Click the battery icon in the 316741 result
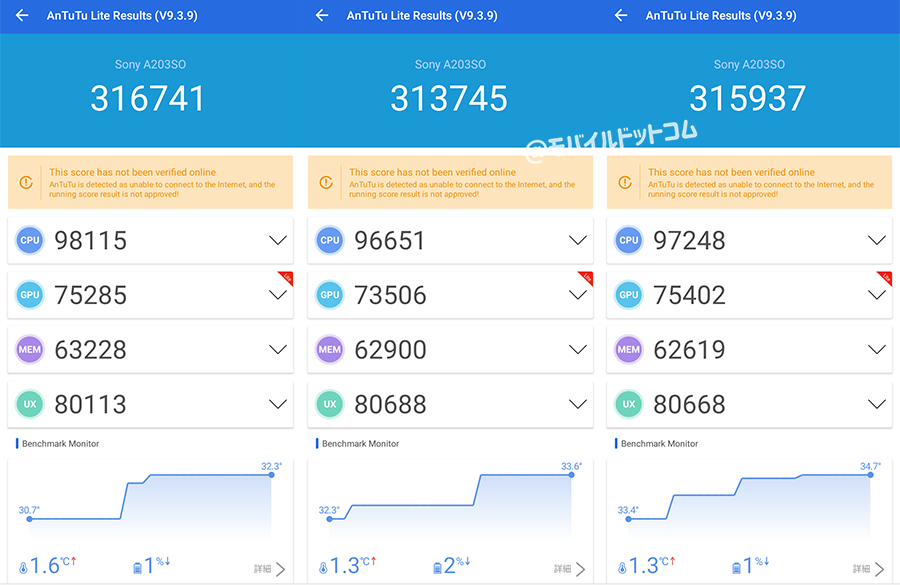The image size is (900, 585). (x=137, y=568)
